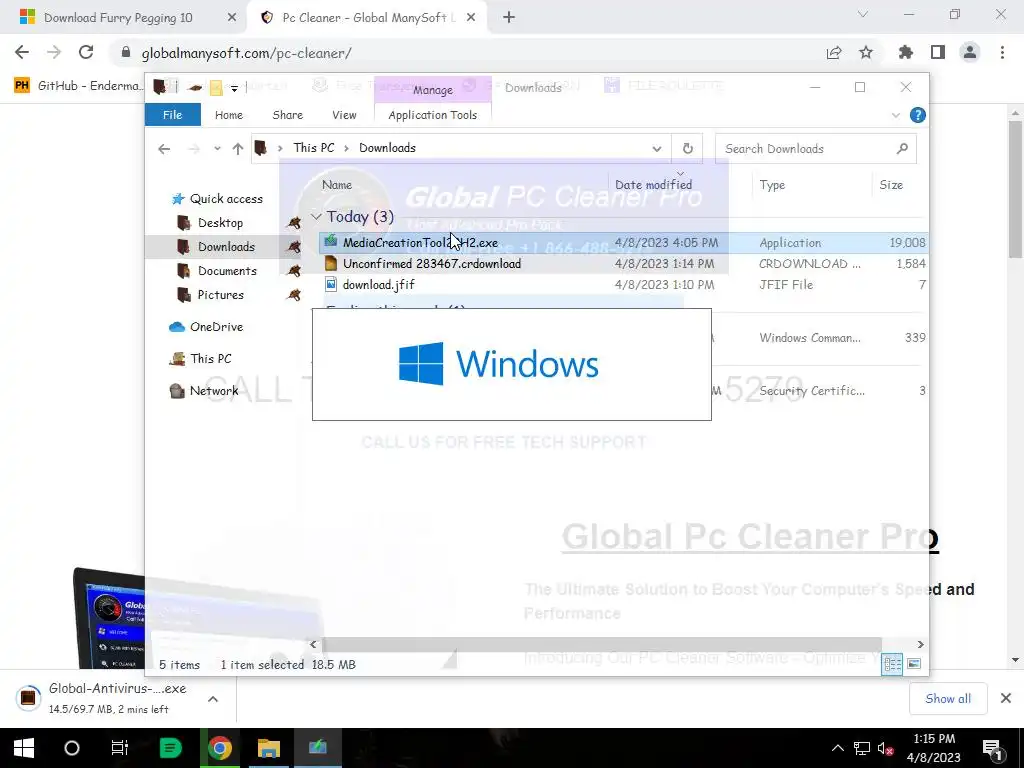Click the Chrome address bar URL

click(x=246, y=53)
